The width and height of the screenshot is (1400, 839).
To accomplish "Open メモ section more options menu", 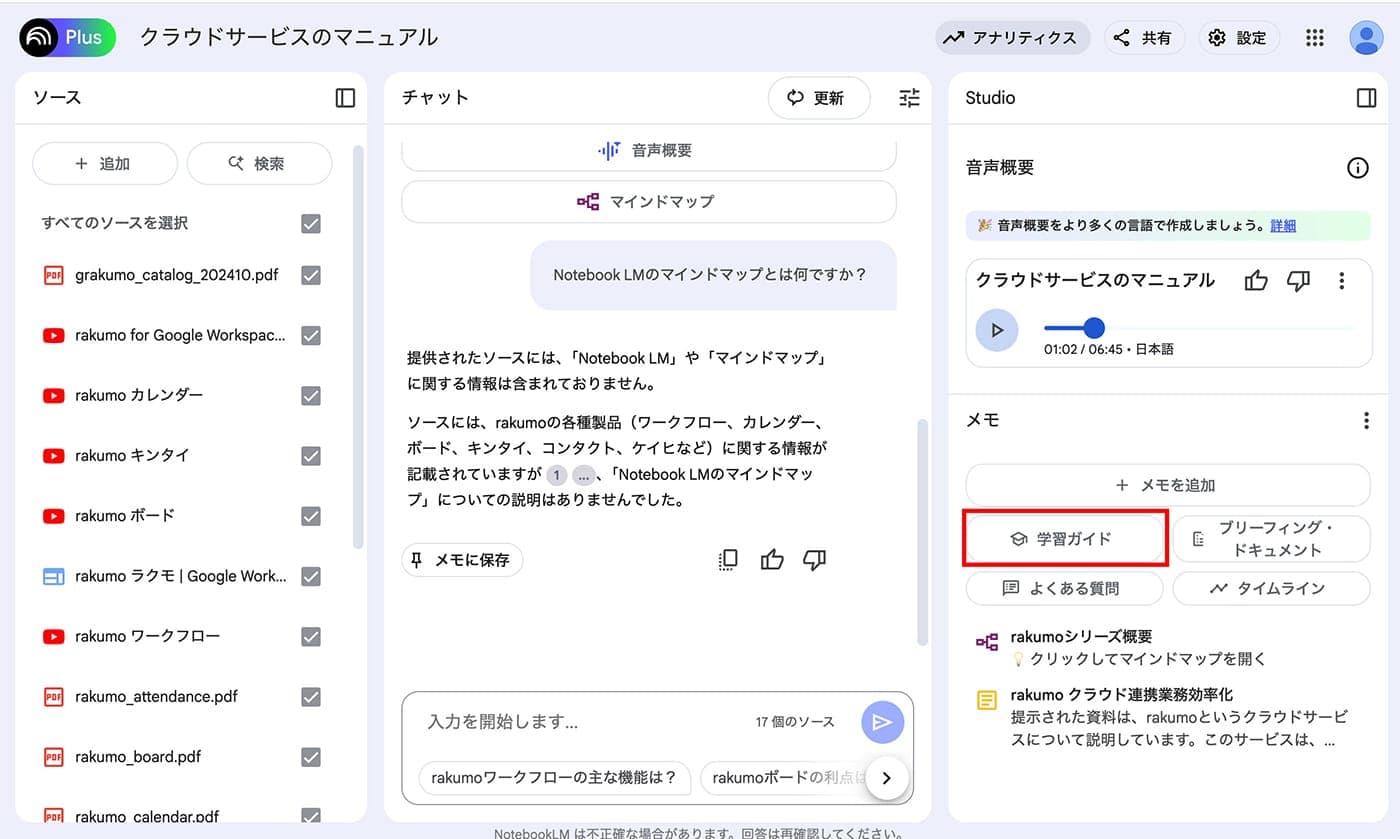I will point(1366,421).
